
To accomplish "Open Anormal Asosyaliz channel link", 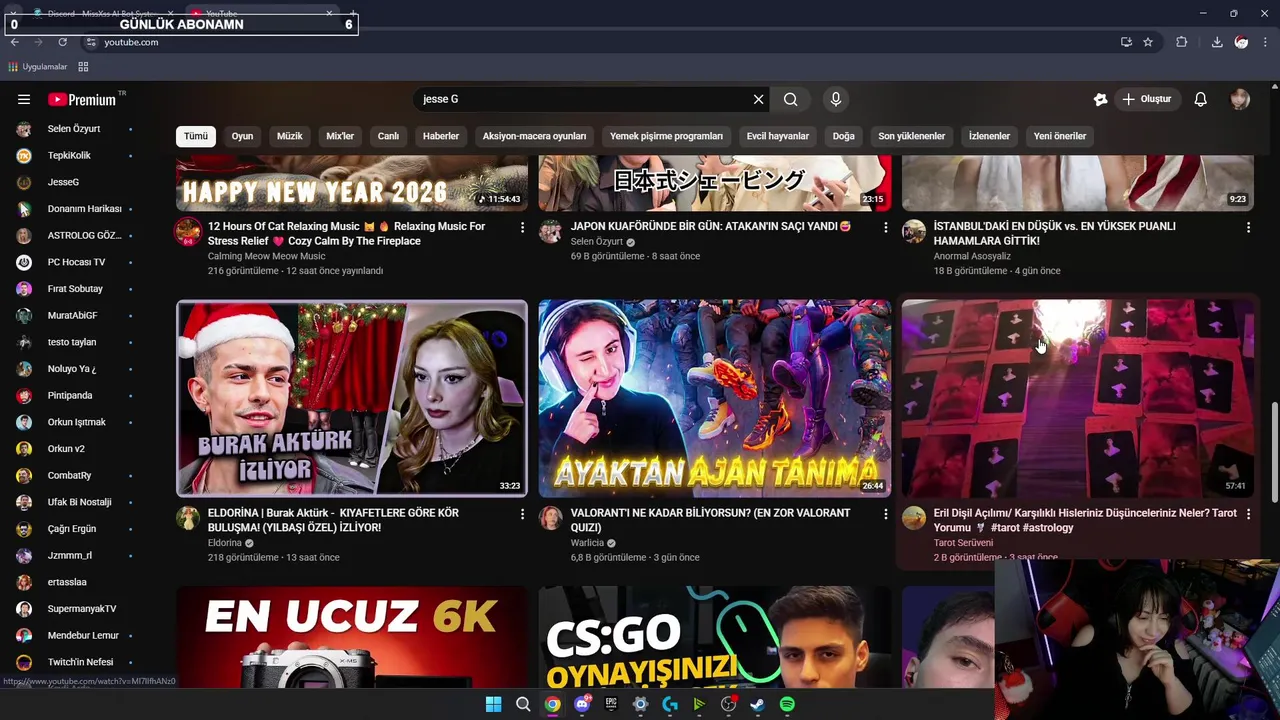I will click(x=972, y=256).
